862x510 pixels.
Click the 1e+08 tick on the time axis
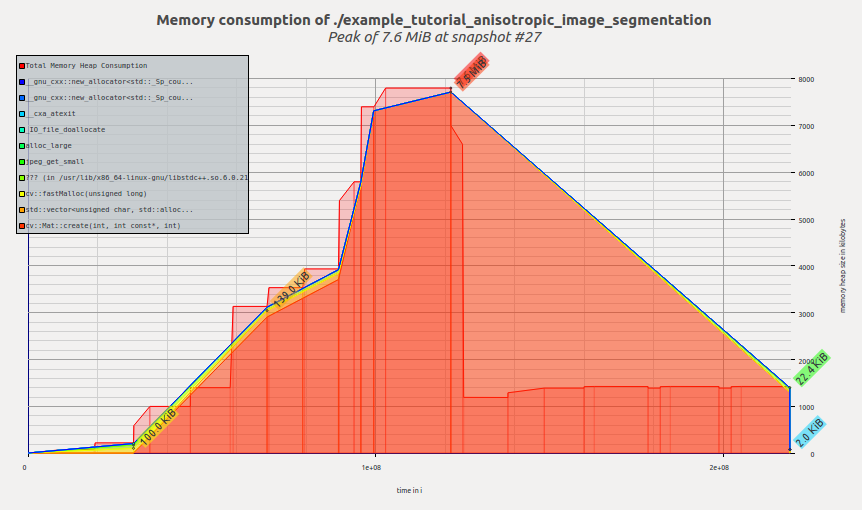point(371,467)
